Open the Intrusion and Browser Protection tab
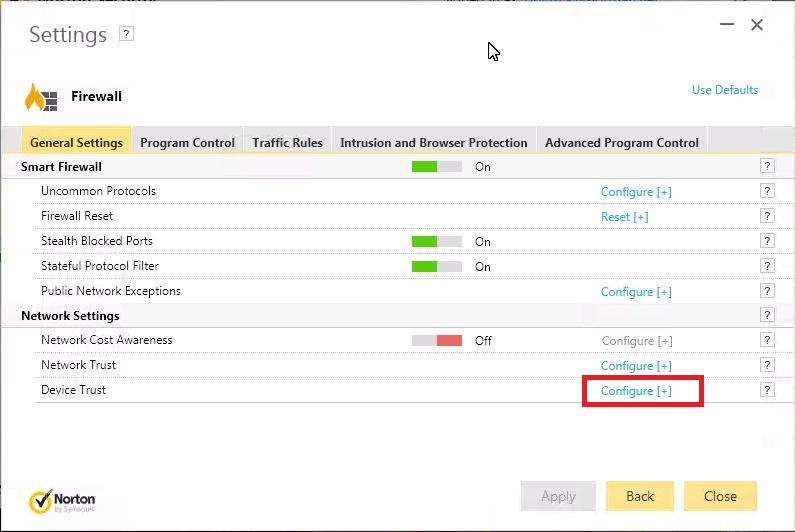 [433, 142]
